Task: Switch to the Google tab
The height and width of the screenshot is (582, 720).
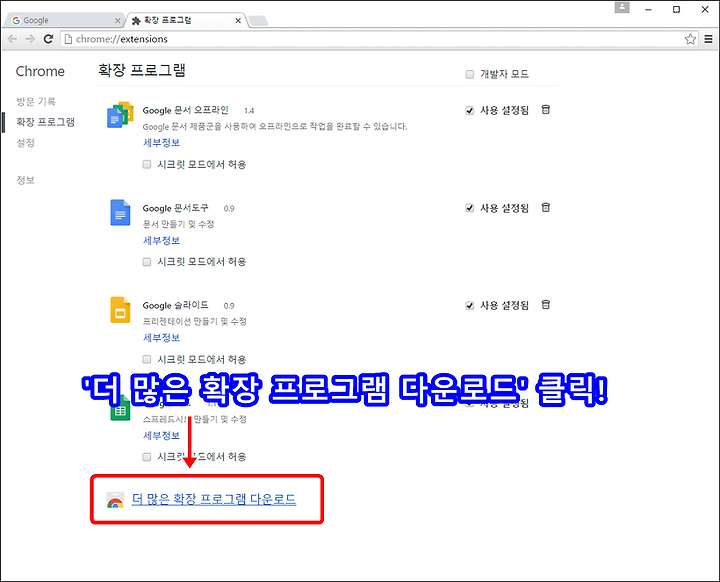Action: [64, 20]
